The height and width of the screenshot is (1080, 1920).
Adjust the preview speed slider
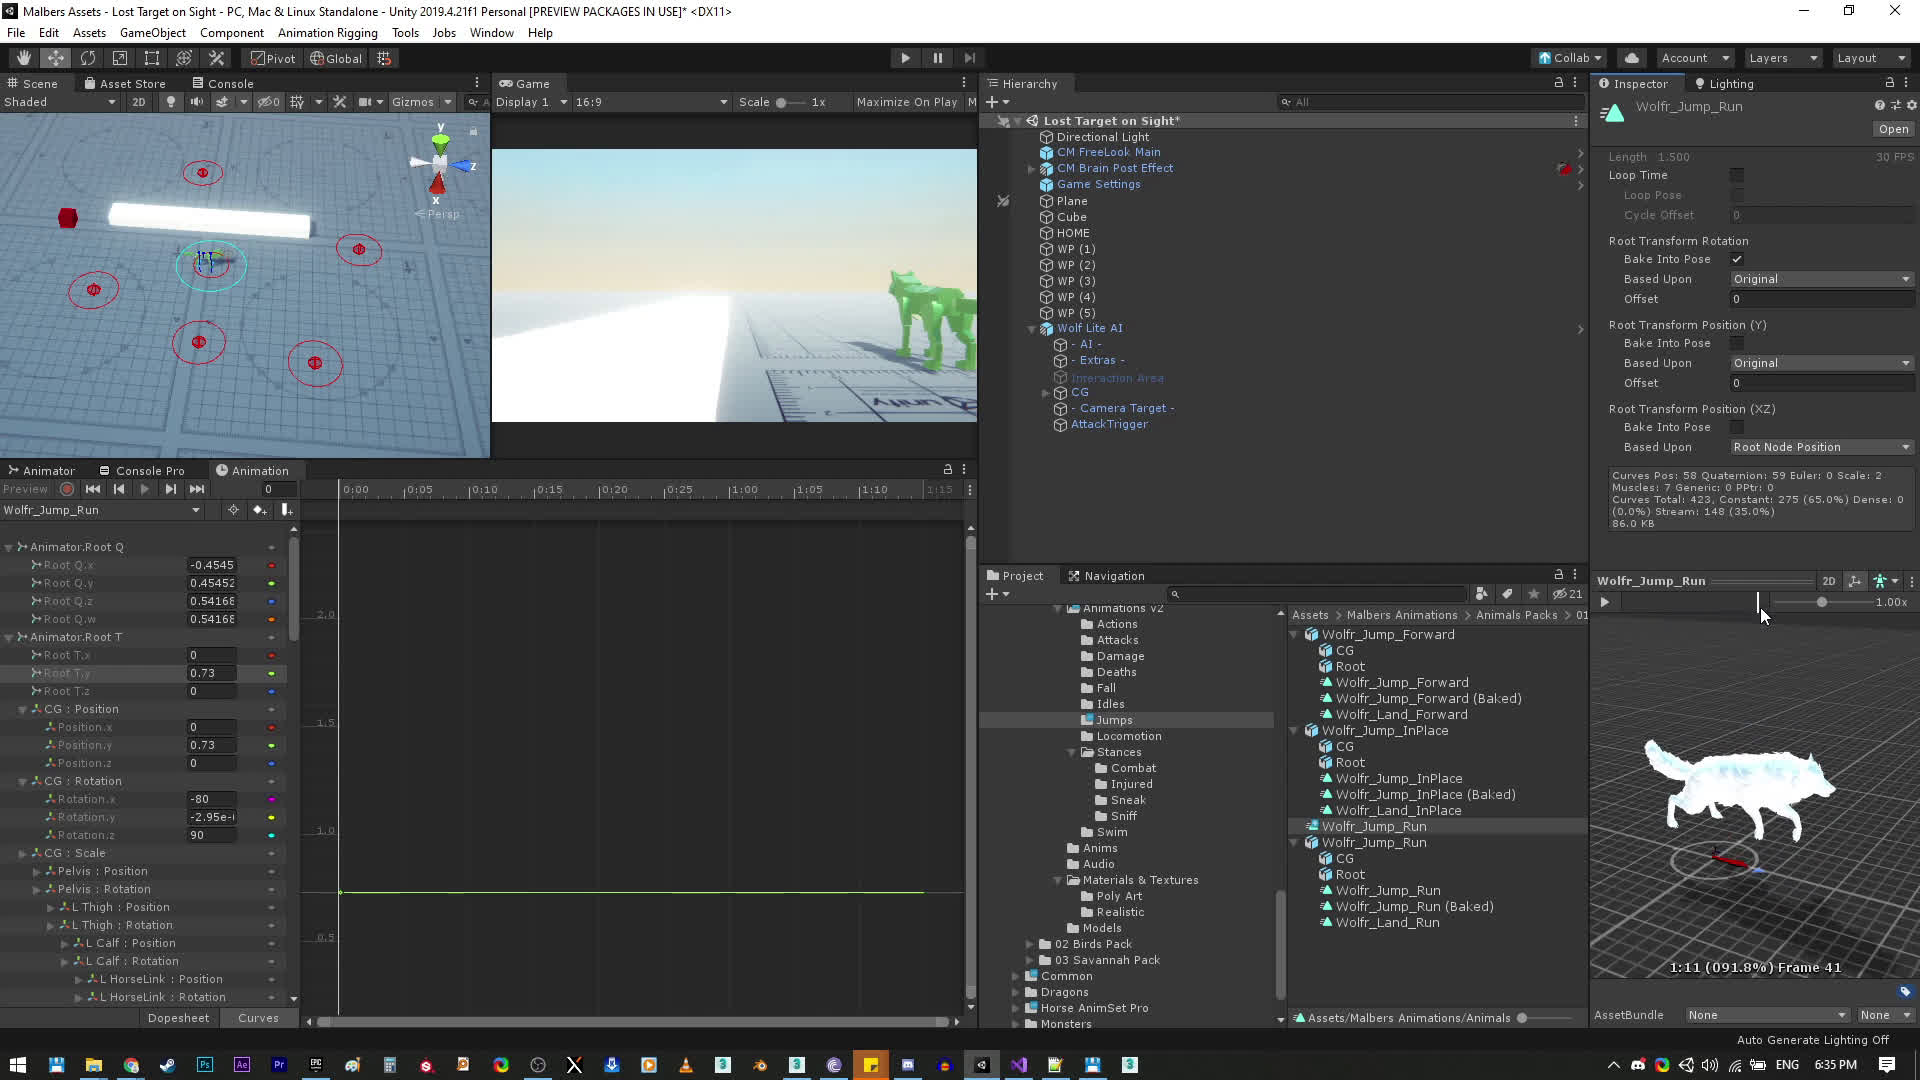[1821, 602]
